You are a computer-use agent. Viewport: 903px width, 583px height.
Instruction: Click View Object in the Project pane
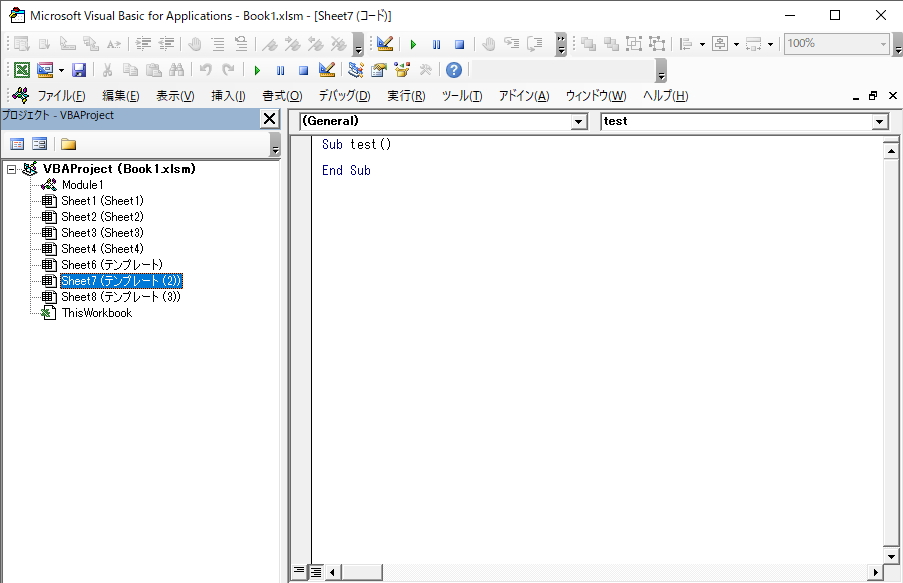pos(39,144)
